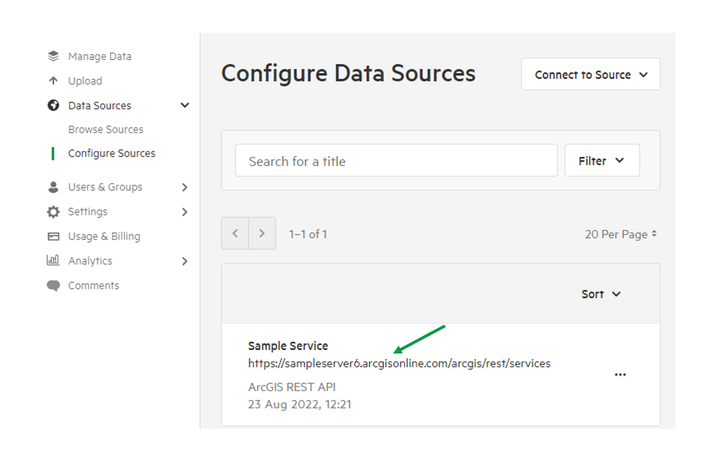
Task: Expand the Analytics submenu arrow
Action: tap(185, 261)
